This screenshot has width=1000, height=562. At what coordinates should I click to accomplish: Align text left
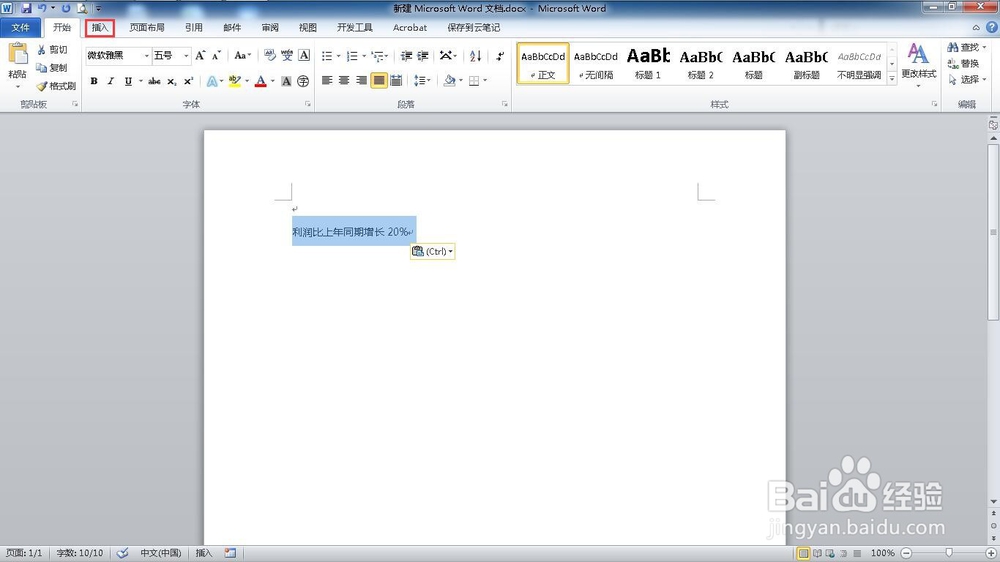pyautogui.click(x=327, y=80)
